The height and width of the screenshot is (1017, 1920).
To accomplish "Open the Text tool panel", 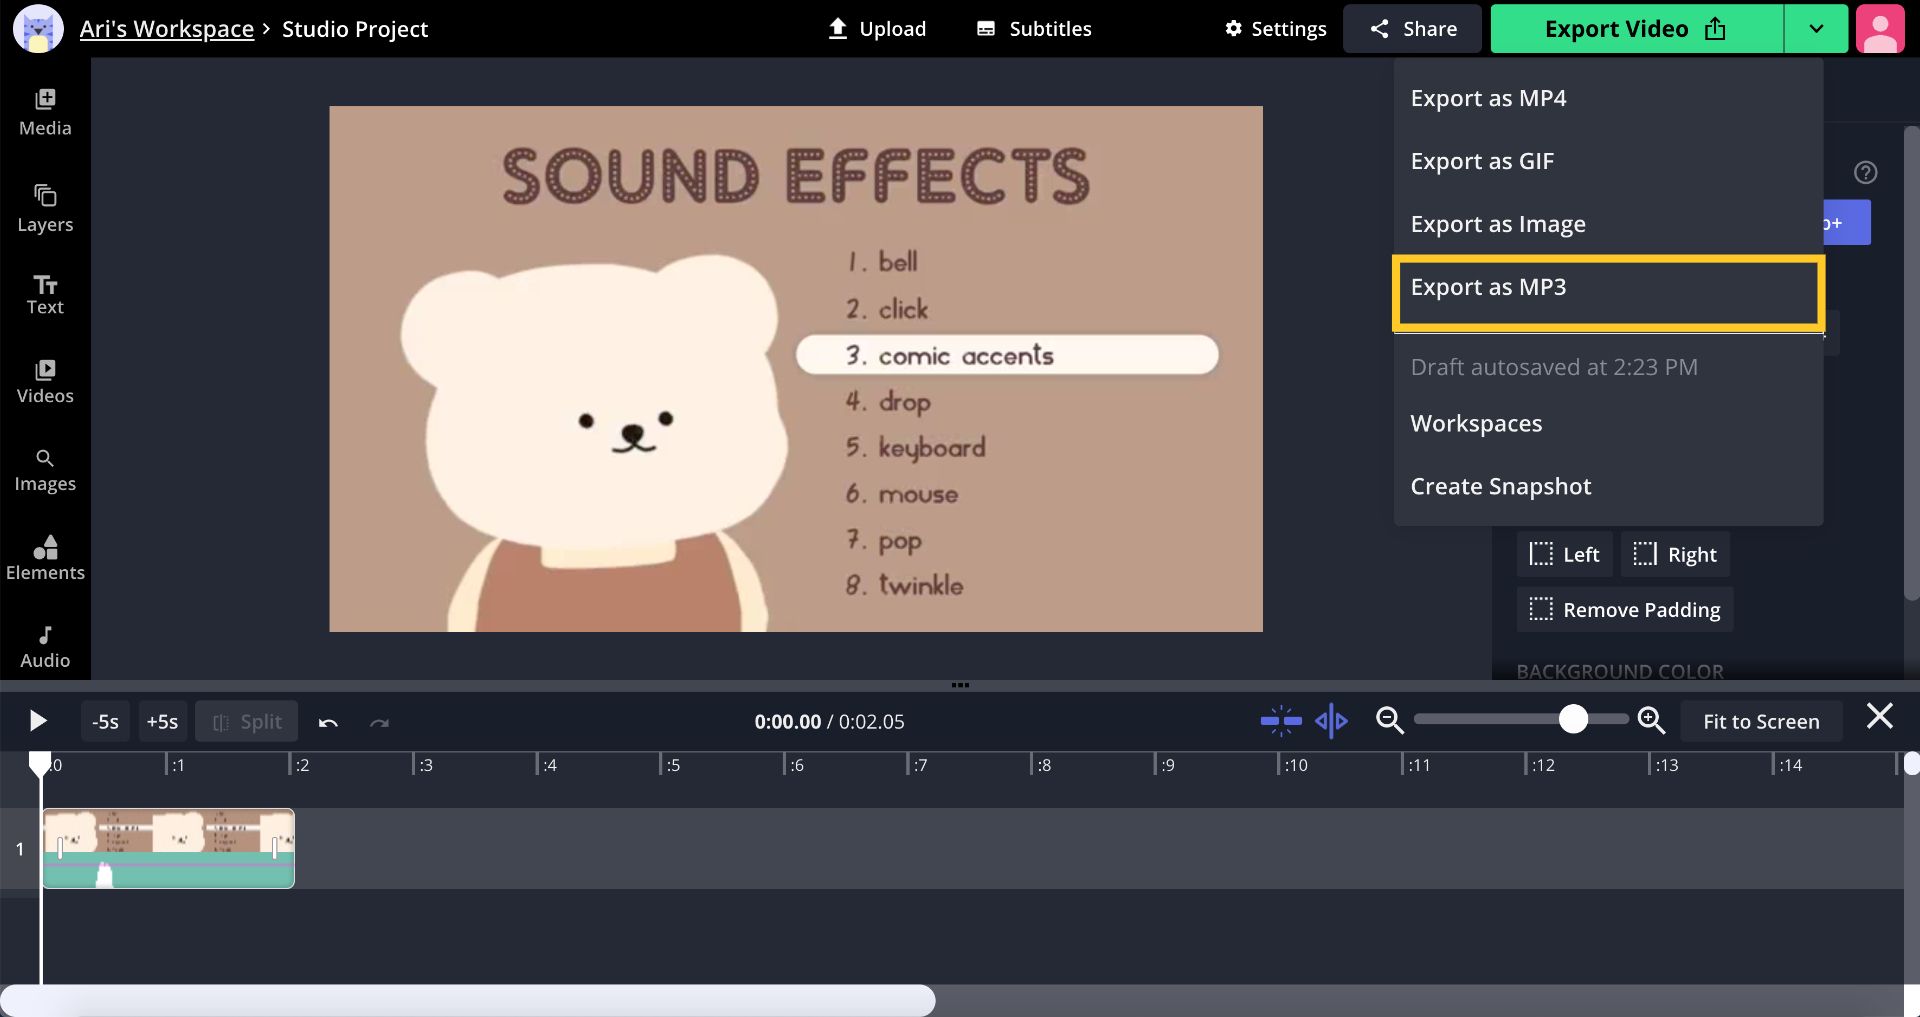I will [45, 293].
